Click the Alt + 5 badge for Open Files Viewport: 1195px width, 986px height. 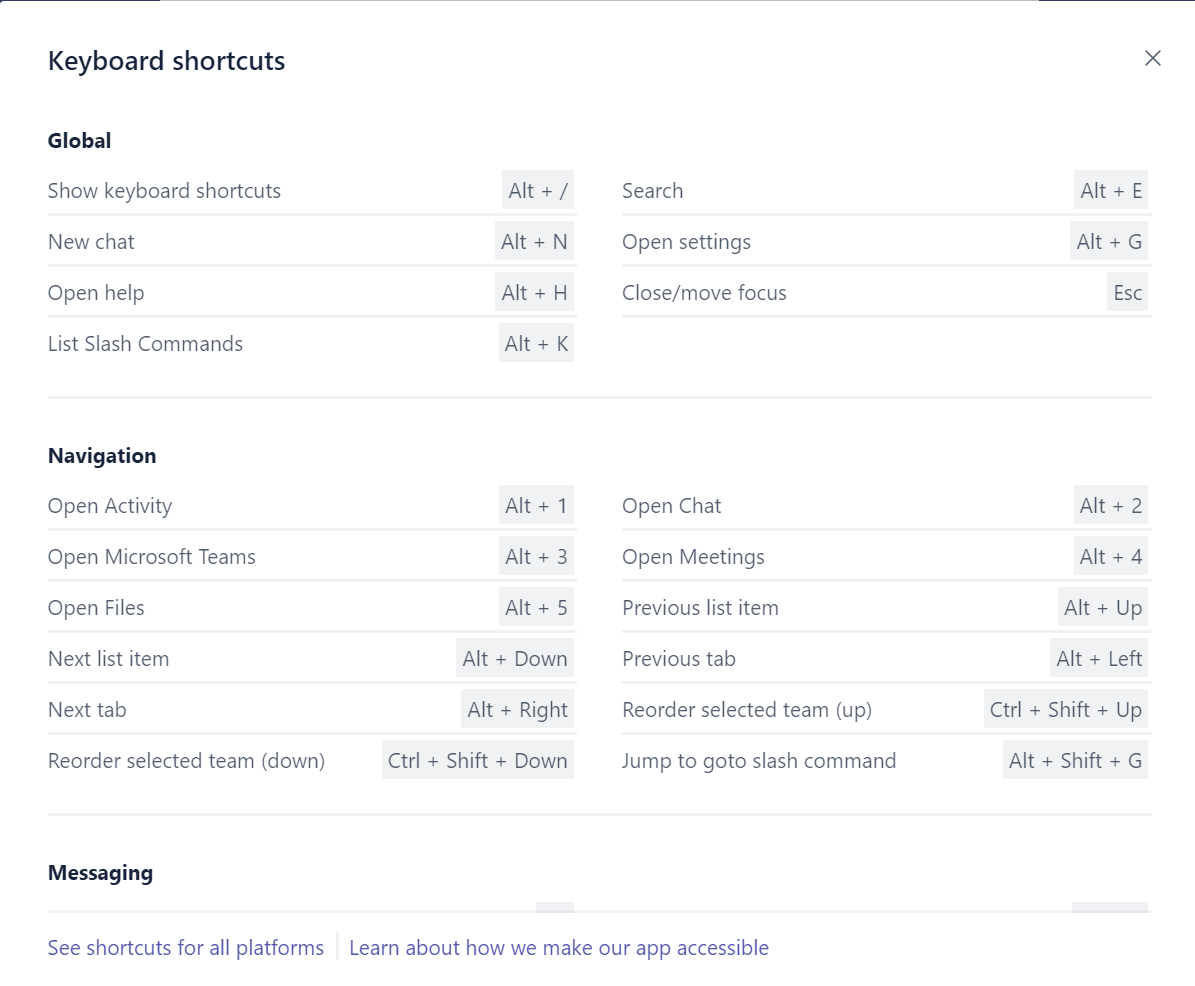point(536,607)
